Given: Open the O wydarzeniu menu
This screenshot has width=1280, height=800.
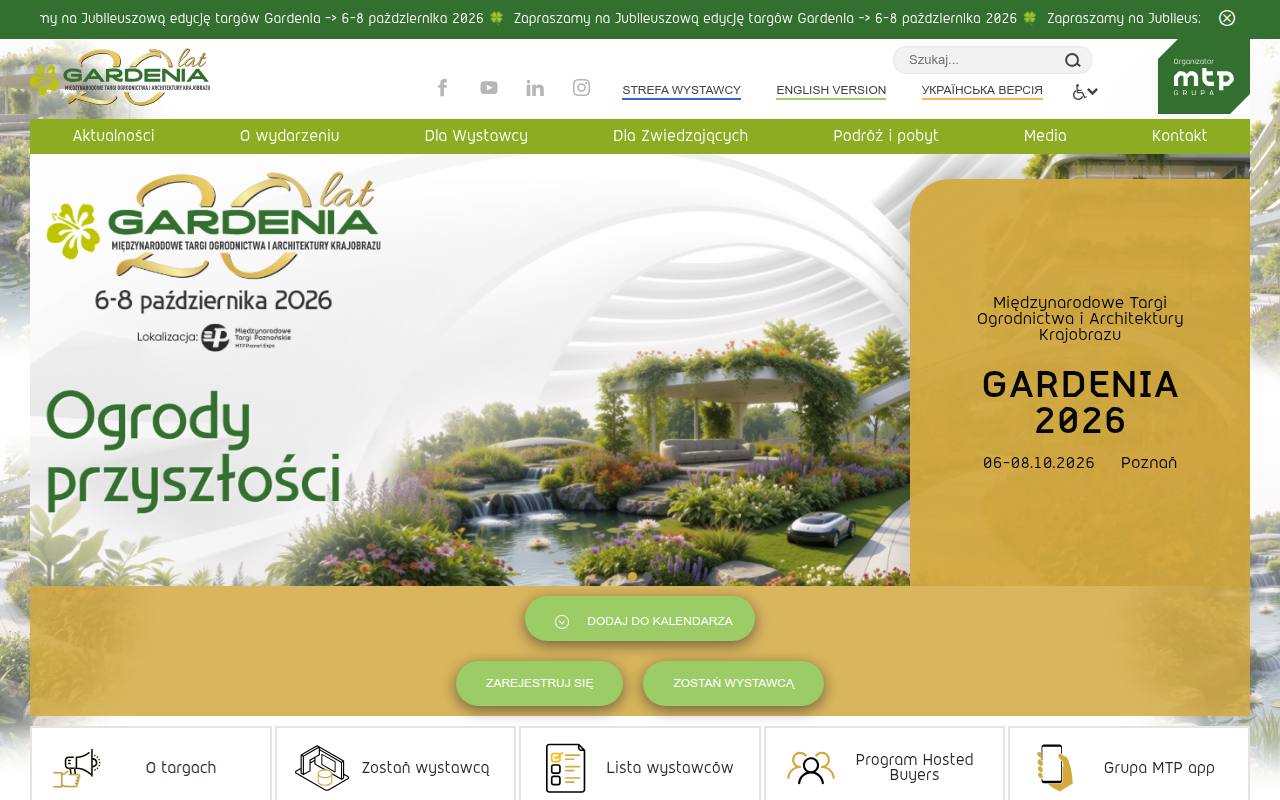Looking at the screenshot, I should click(289, 136).
